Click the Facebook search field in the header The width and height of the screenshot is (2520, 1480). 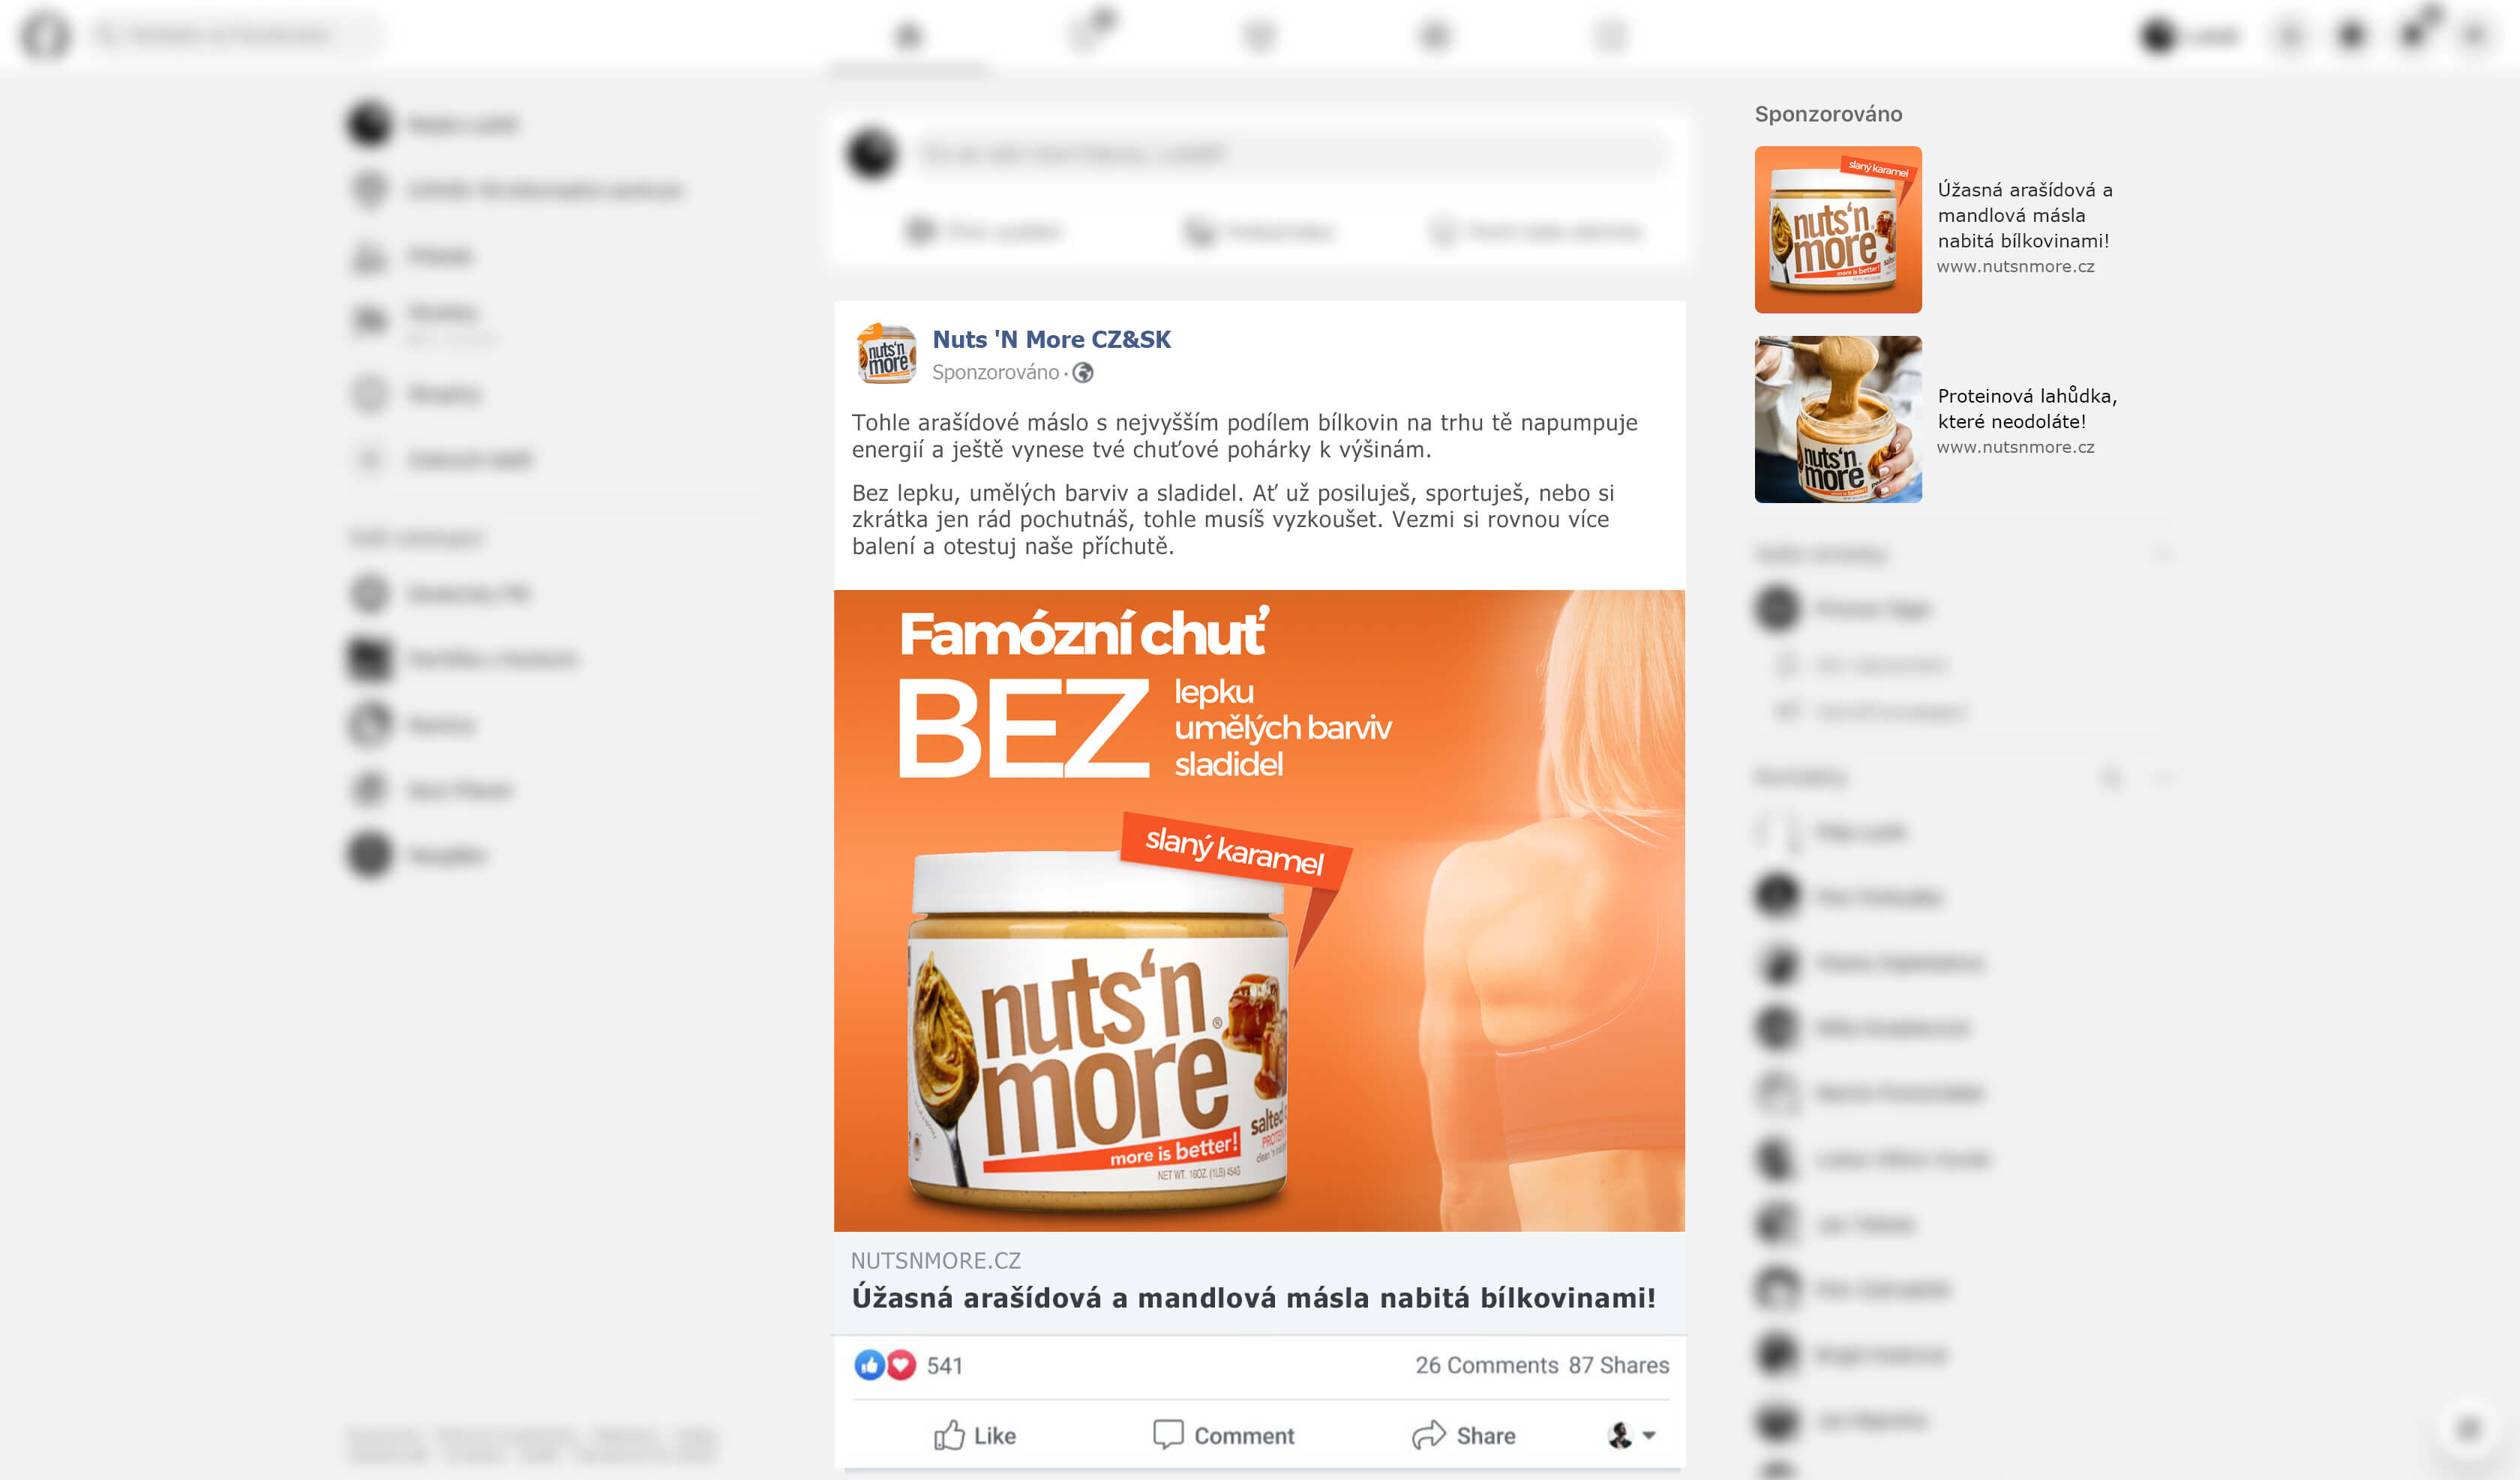237,35
